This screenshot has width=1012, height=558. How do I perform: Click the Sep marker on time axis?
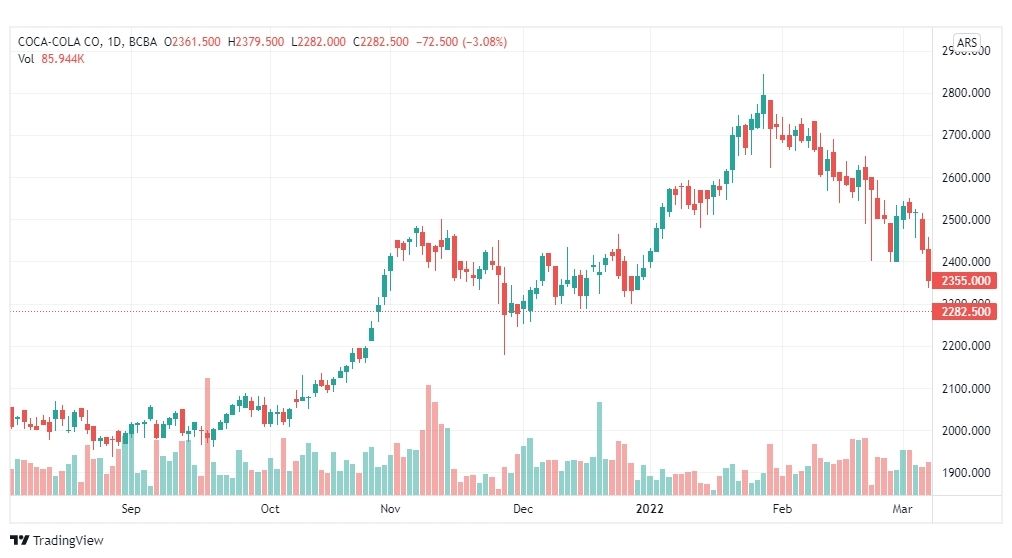[x=131, y=509]
